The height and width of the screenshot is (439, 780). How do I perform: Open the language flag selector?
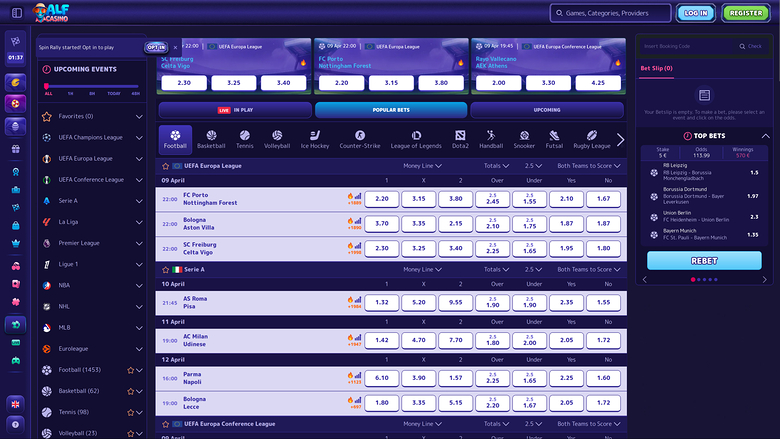(15, 404)
